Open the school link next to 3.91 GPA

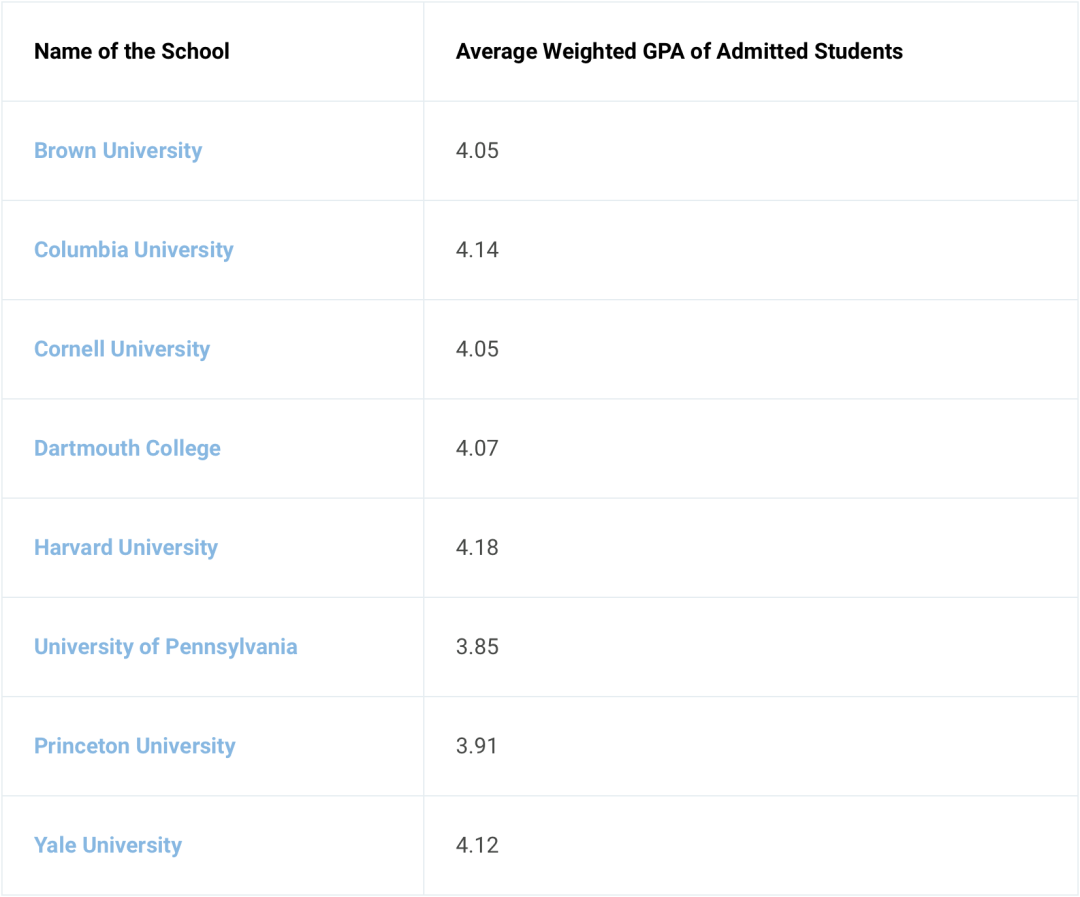(135, 746)
